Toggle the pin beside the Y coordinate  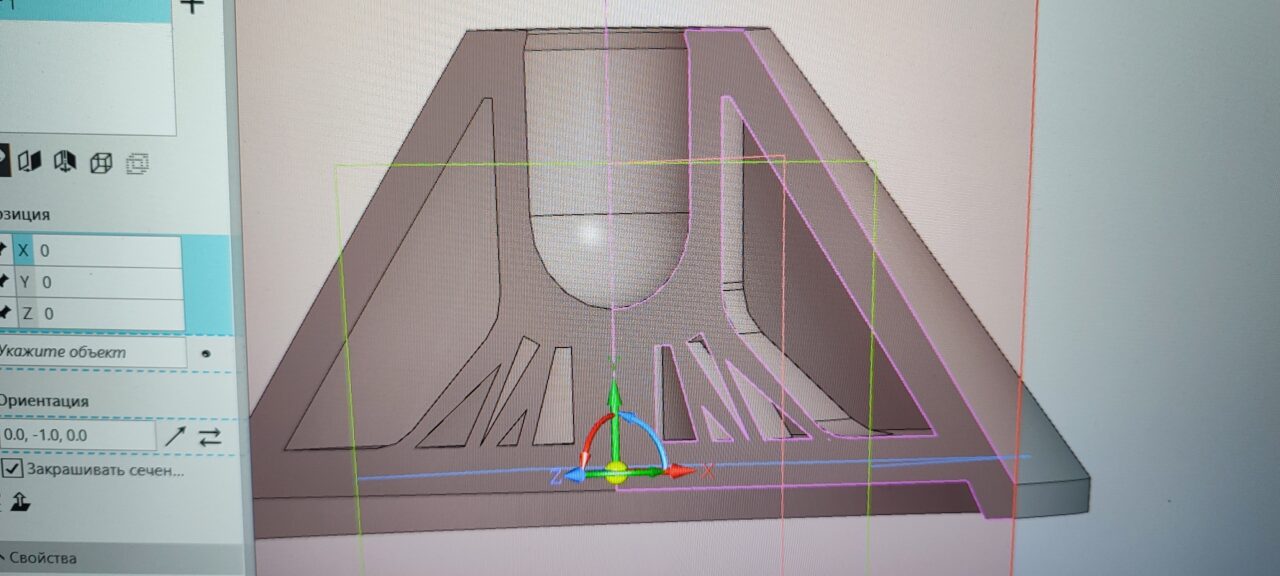click(x=4, y=282)
